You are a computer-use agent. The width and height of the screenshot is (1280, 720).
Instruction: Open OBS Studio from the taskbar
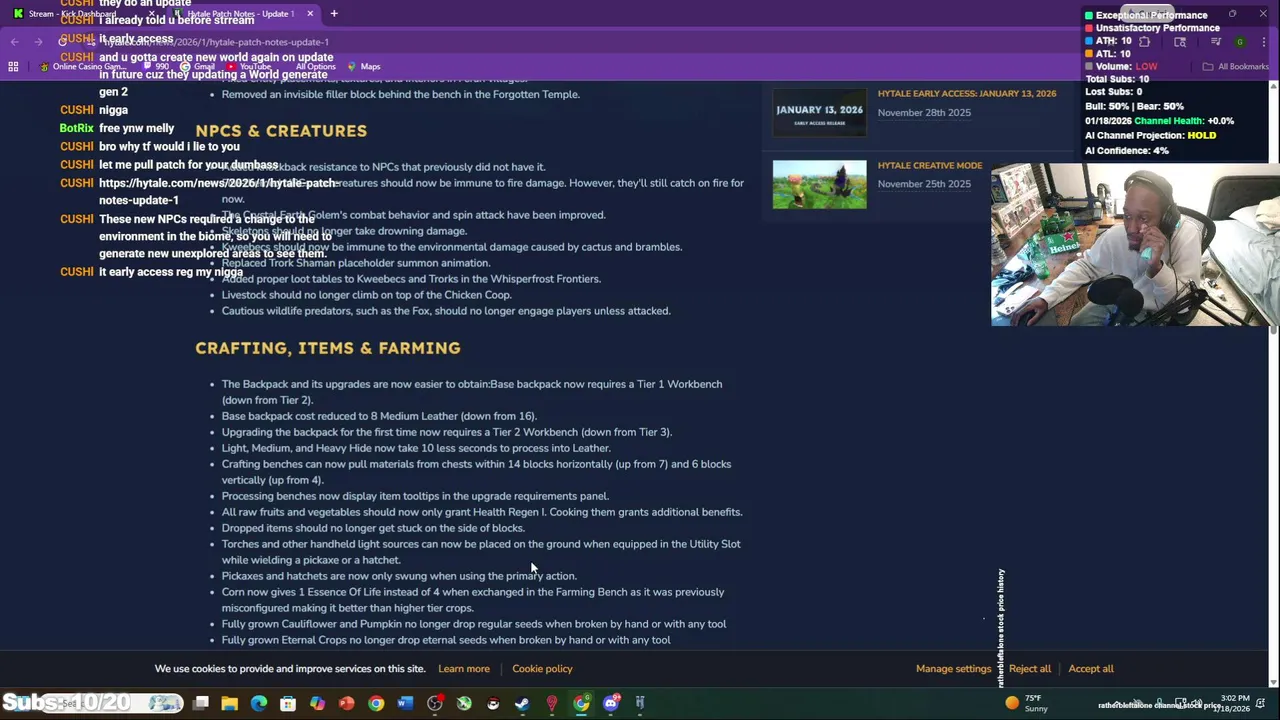[x=435, y=703]
